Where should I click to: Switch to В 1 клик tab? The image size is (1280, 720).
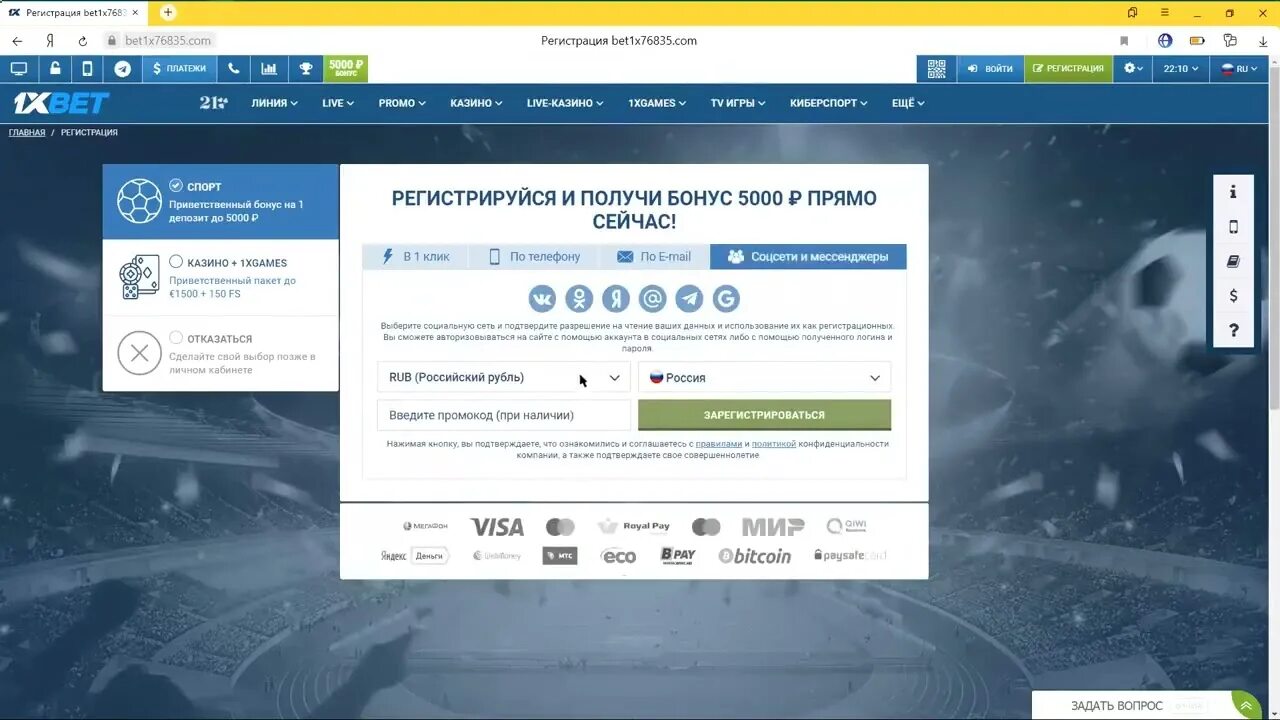[x=416, y=257]
